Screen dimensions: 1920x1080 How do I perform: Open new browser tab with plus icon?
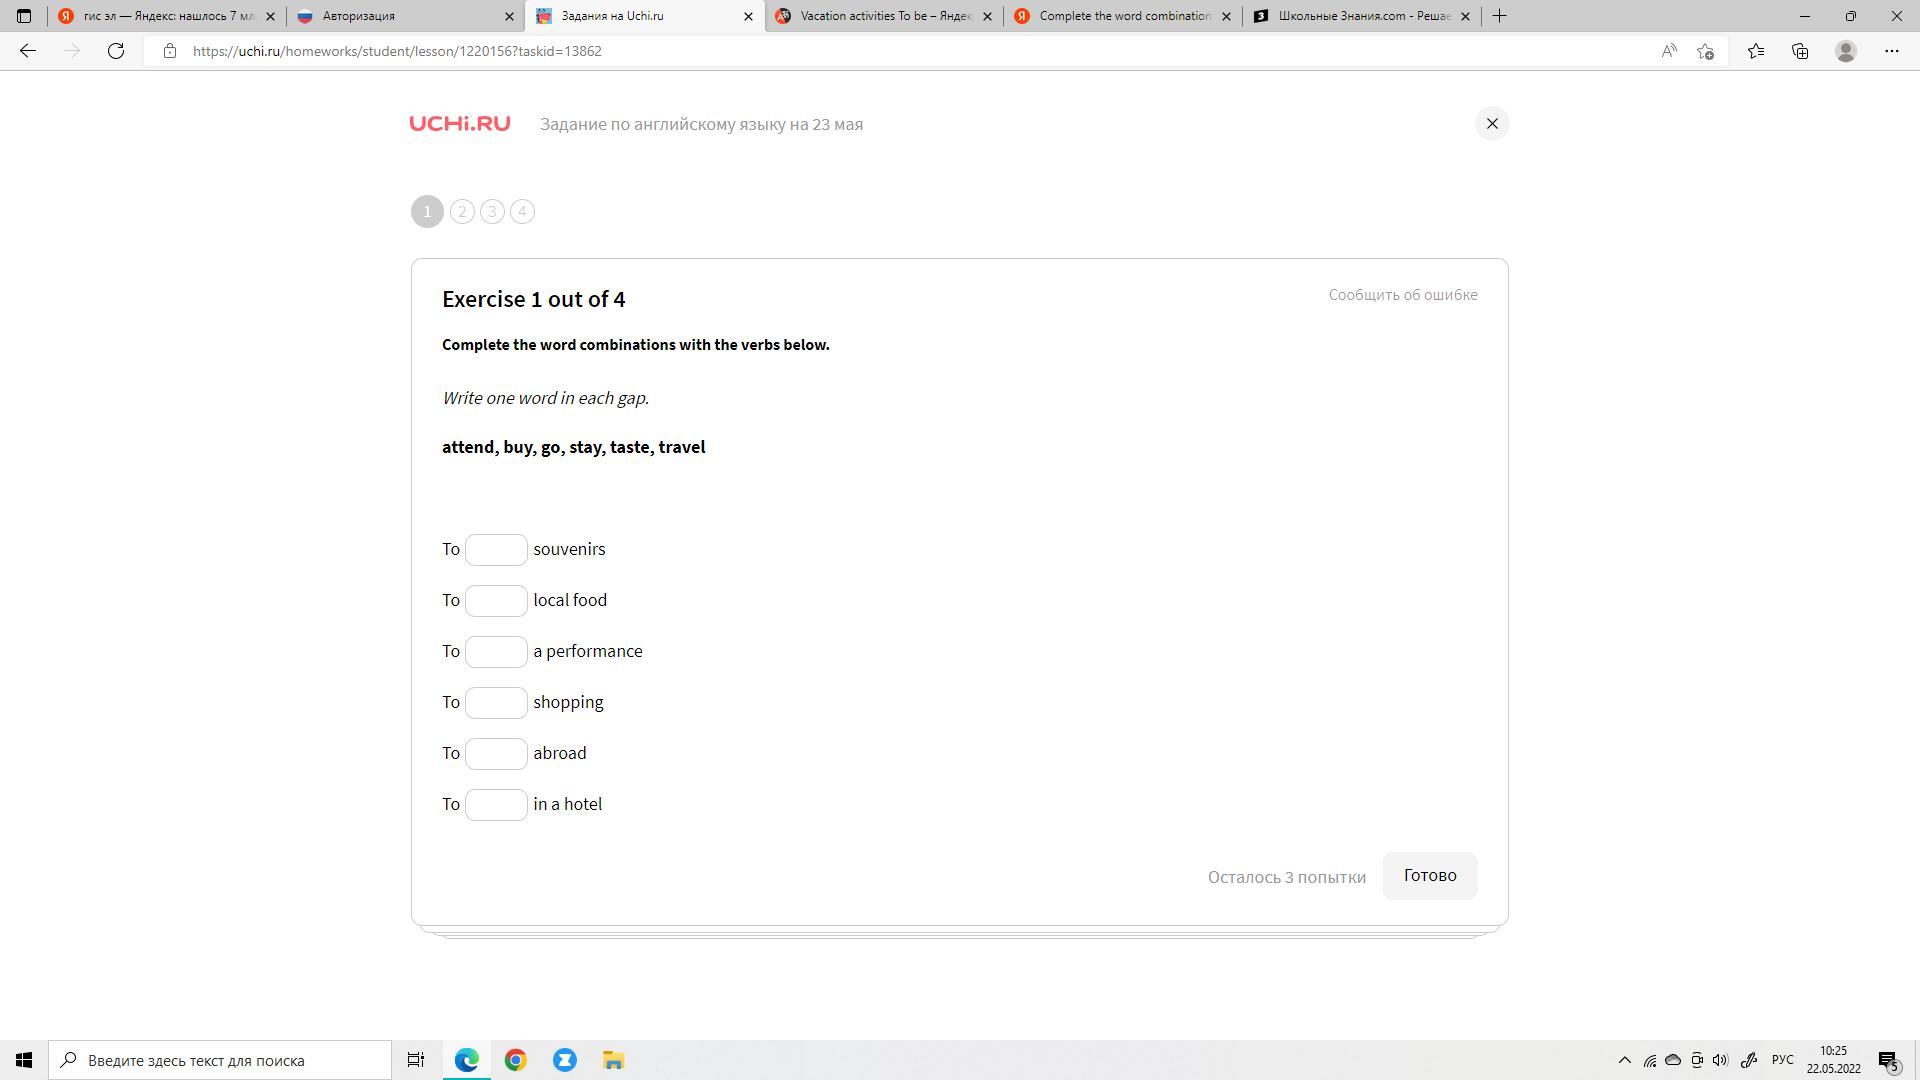tap(1499, 16)
